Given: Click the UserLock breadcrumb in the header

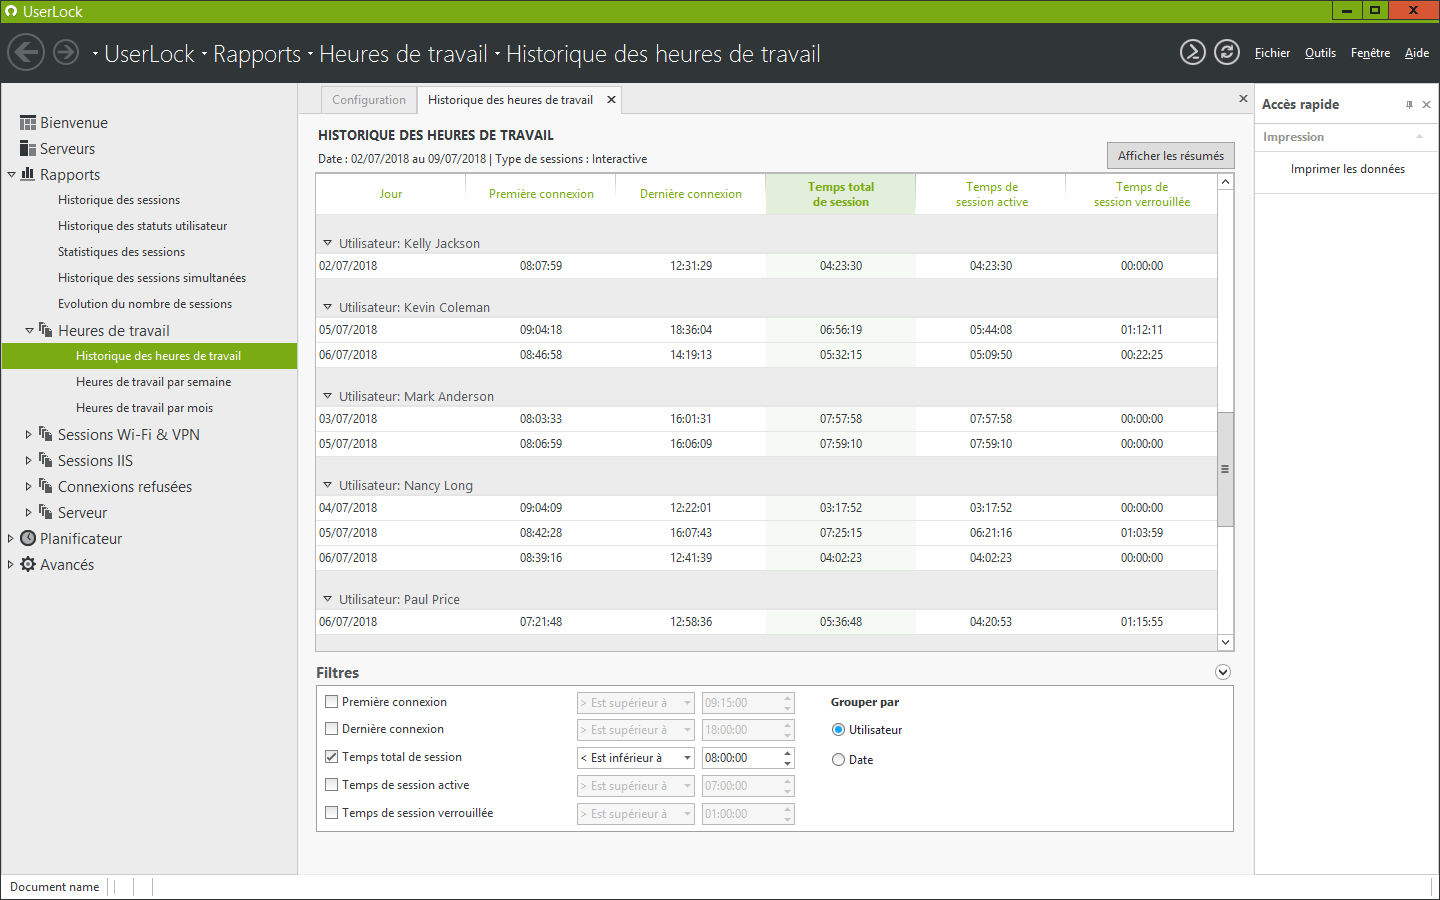Looking at the screenshot, I should 150,54.
